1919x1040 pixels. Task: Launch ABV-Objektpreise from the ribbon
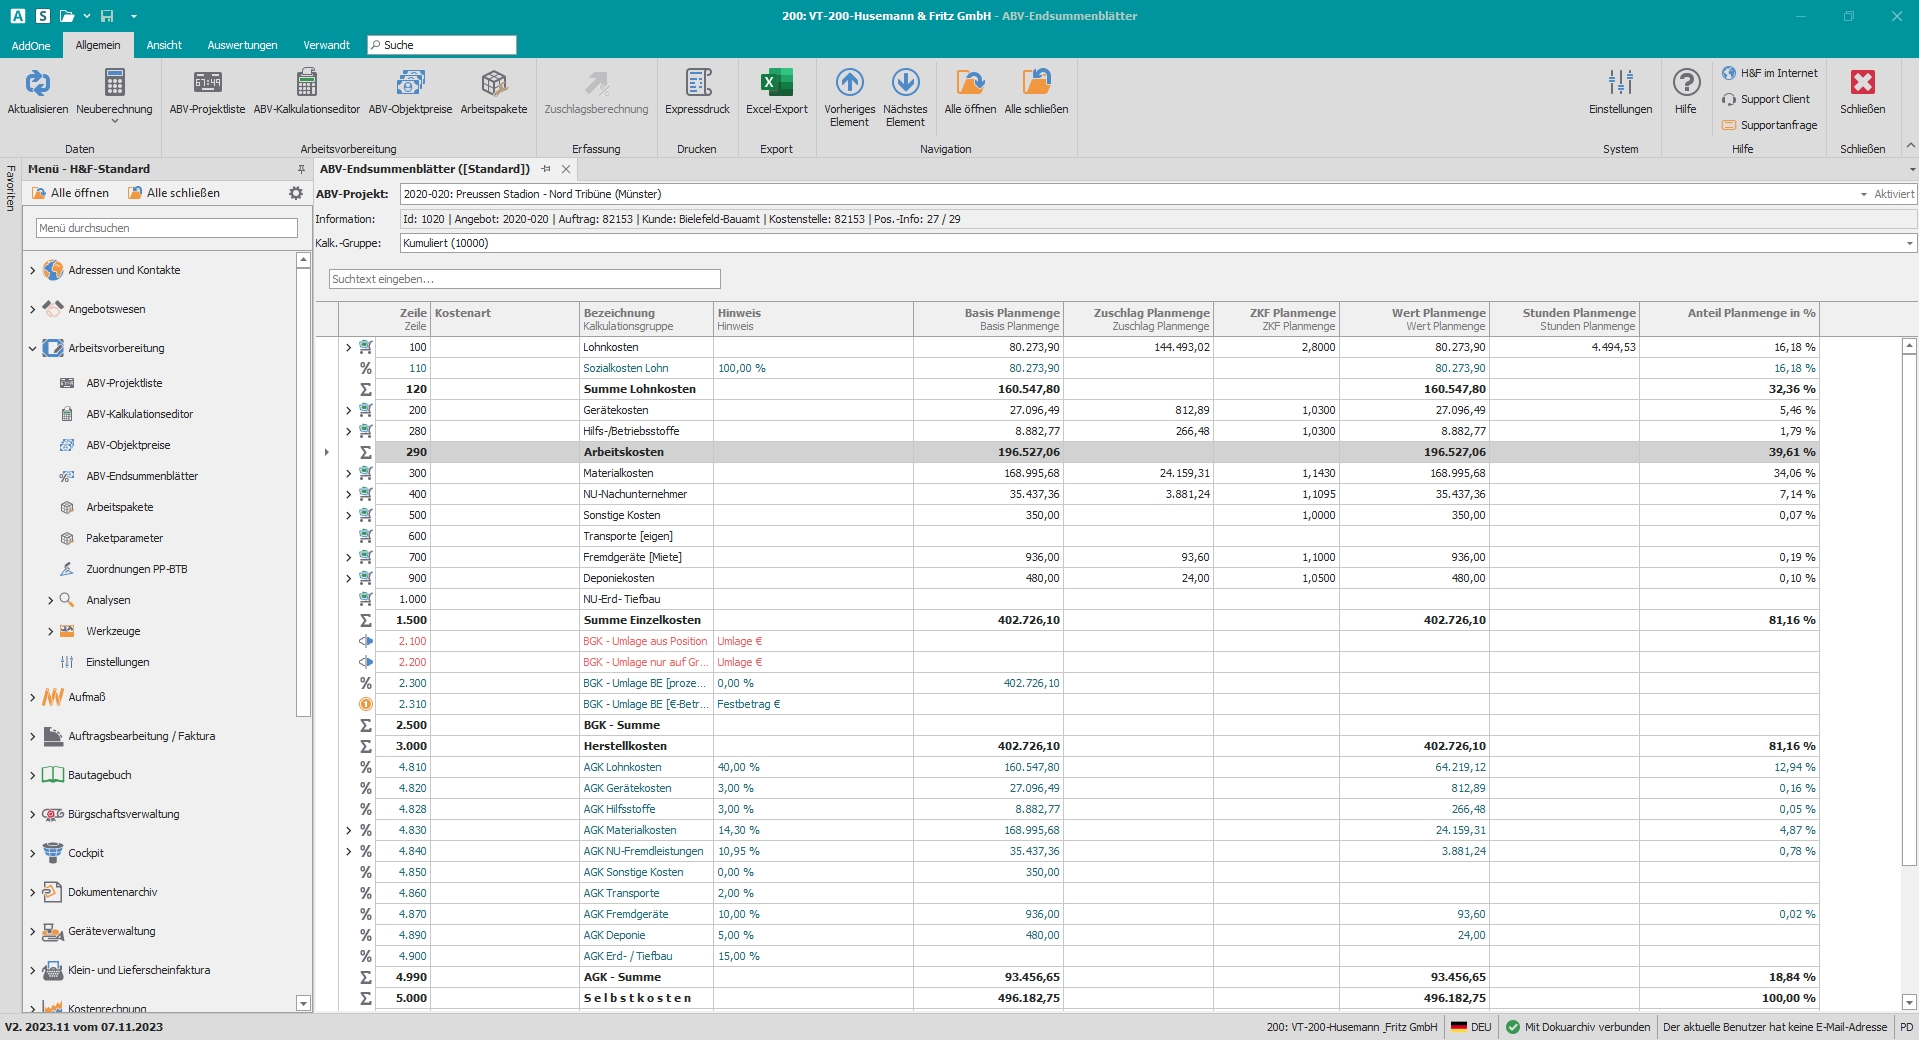[410, 84]
